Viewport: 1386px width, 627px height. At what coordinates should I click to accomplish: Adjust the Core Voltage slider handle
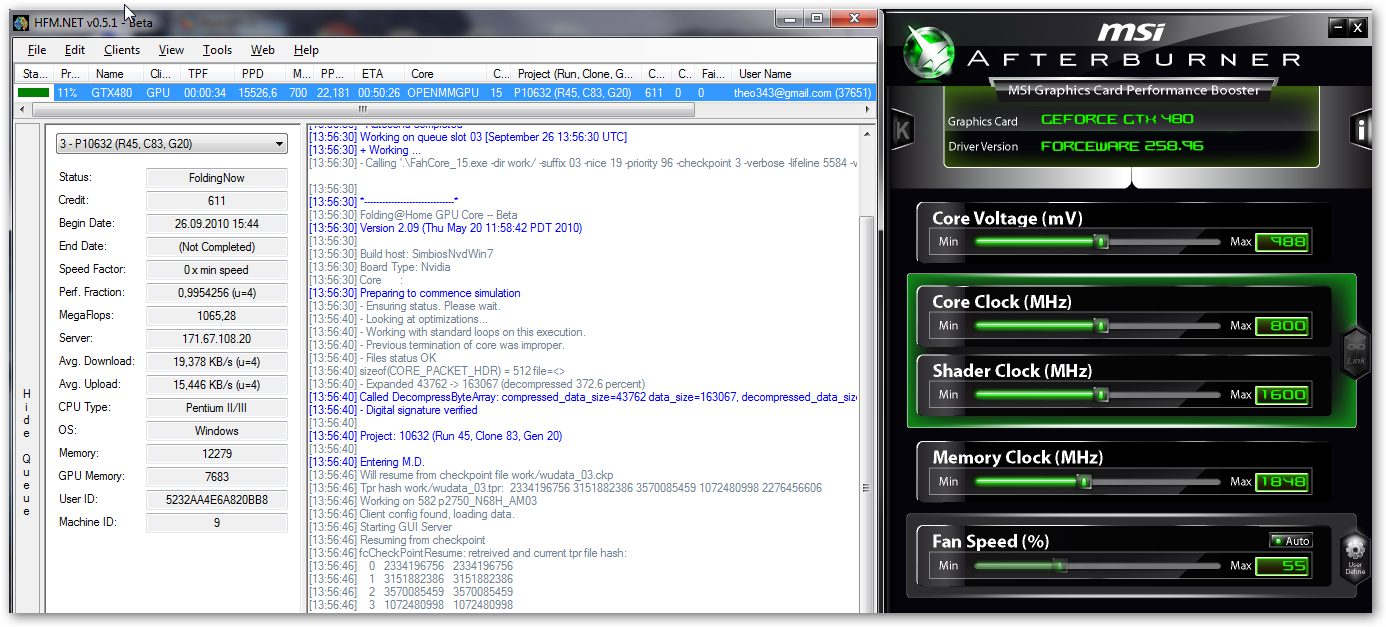tap(1101, 241)
